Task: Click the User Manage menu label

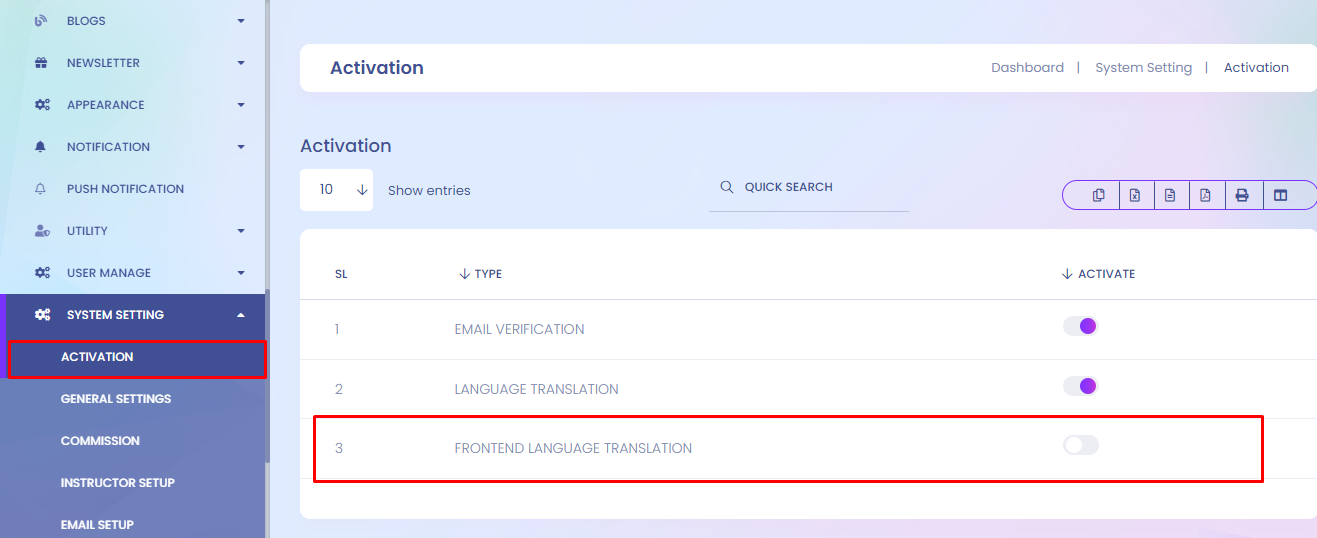Action: click(109, 273)
